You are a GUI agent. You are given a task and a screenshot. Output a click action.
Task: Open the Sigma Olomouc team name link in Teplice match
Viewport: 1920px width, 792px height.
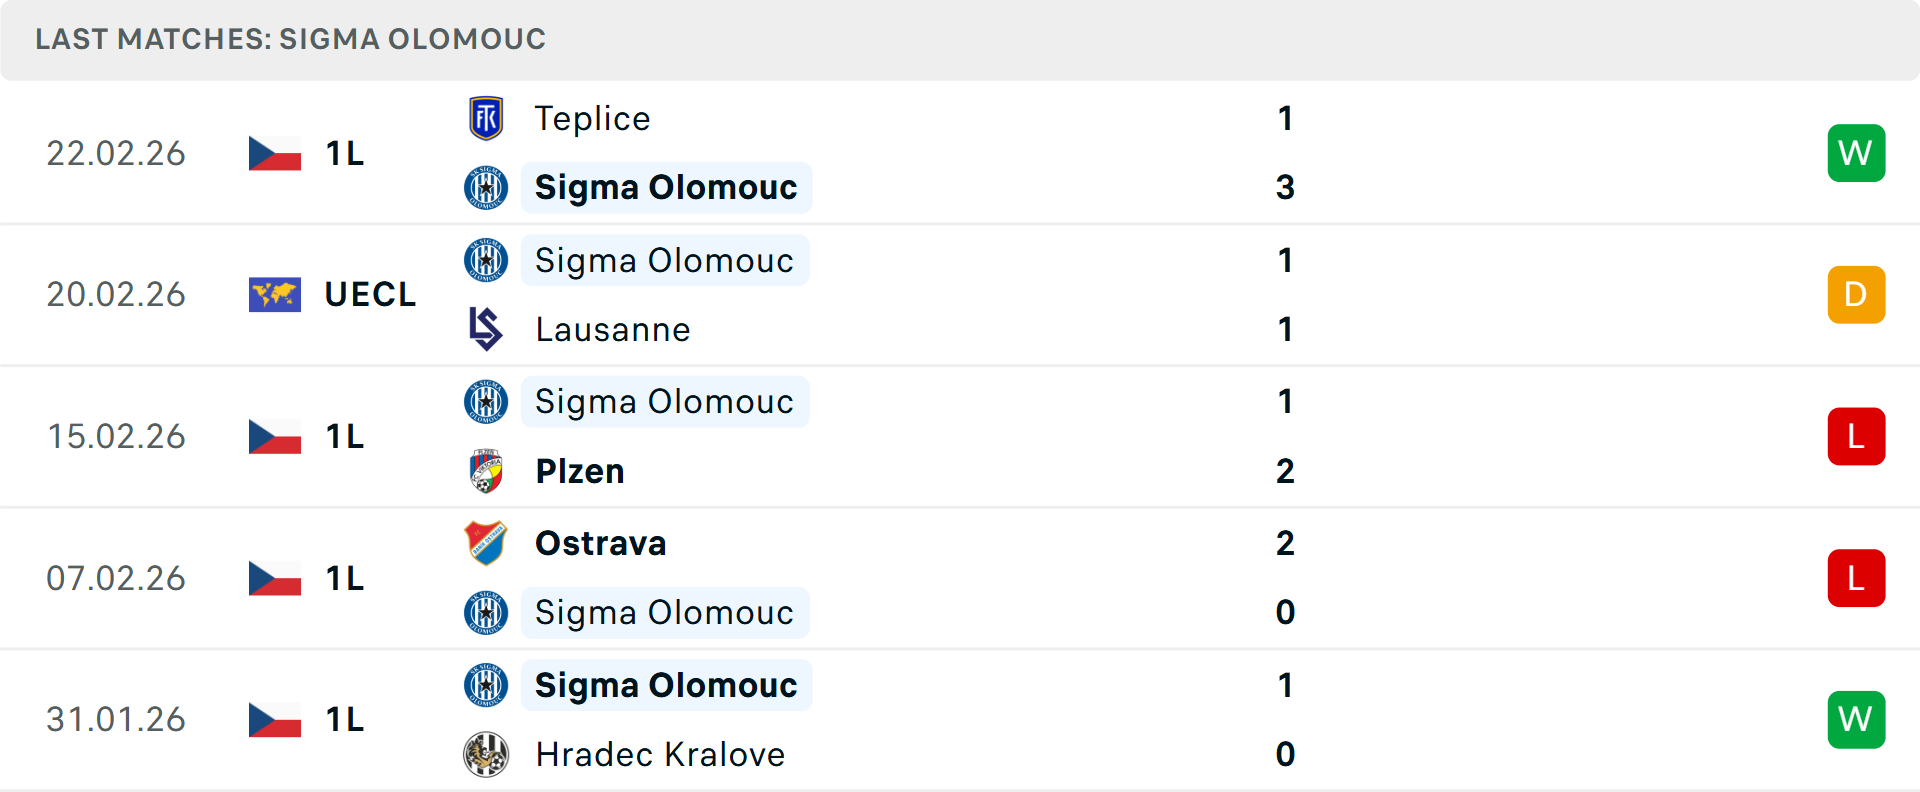(666, 187)
